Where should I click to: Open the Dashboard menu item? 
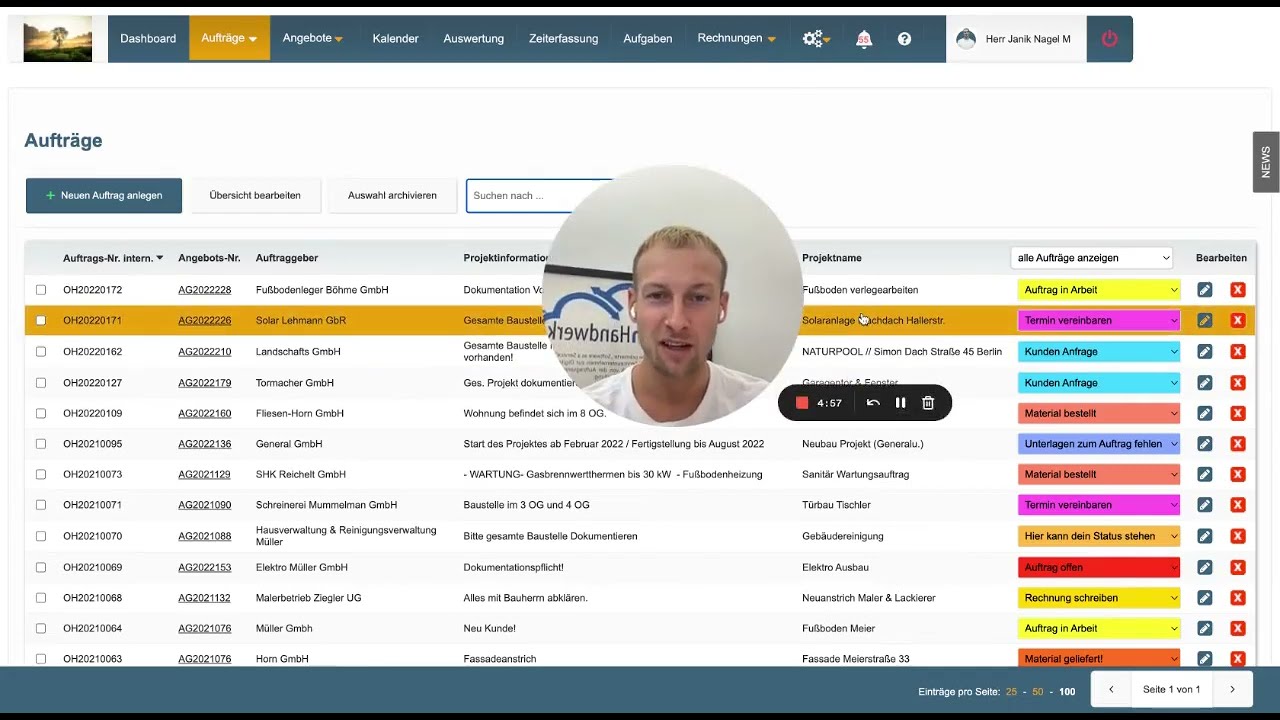(148, 39)
